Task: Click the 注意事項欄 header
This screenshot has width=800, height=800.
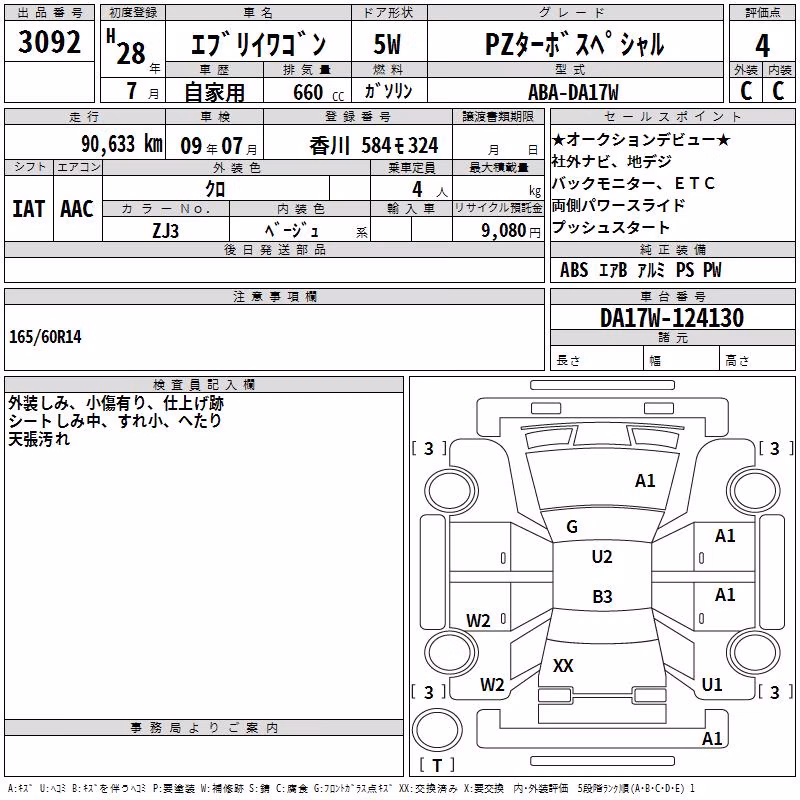Action: coord(274,296)
